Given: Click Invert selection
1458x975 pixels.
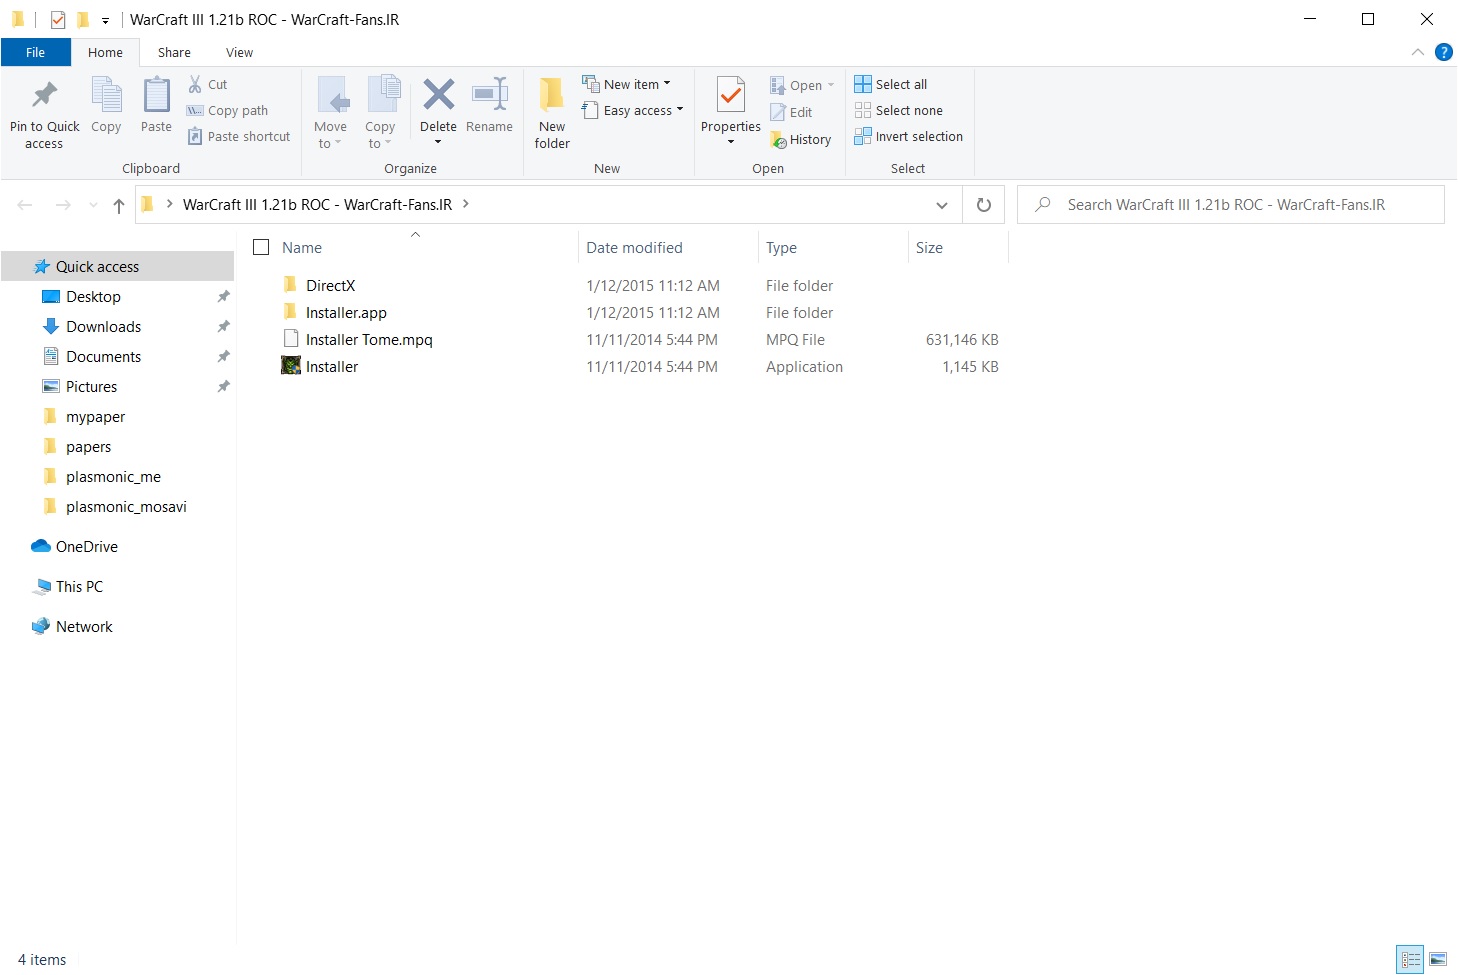Looking at the screenshot, I should click(909, 136).
